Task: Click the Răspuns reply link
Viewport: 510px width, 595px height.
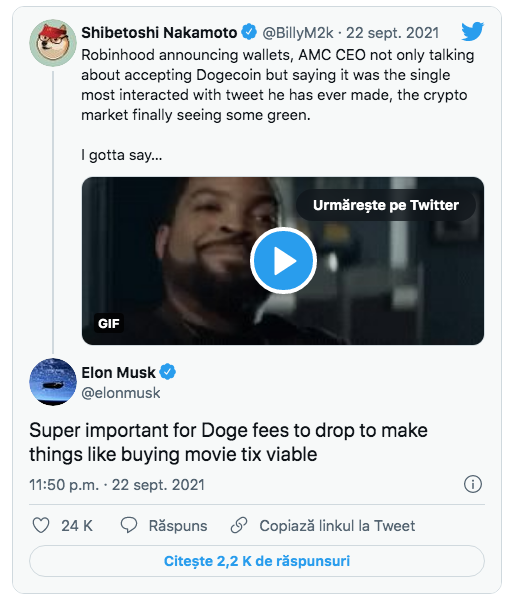Action: coord(178,526)
